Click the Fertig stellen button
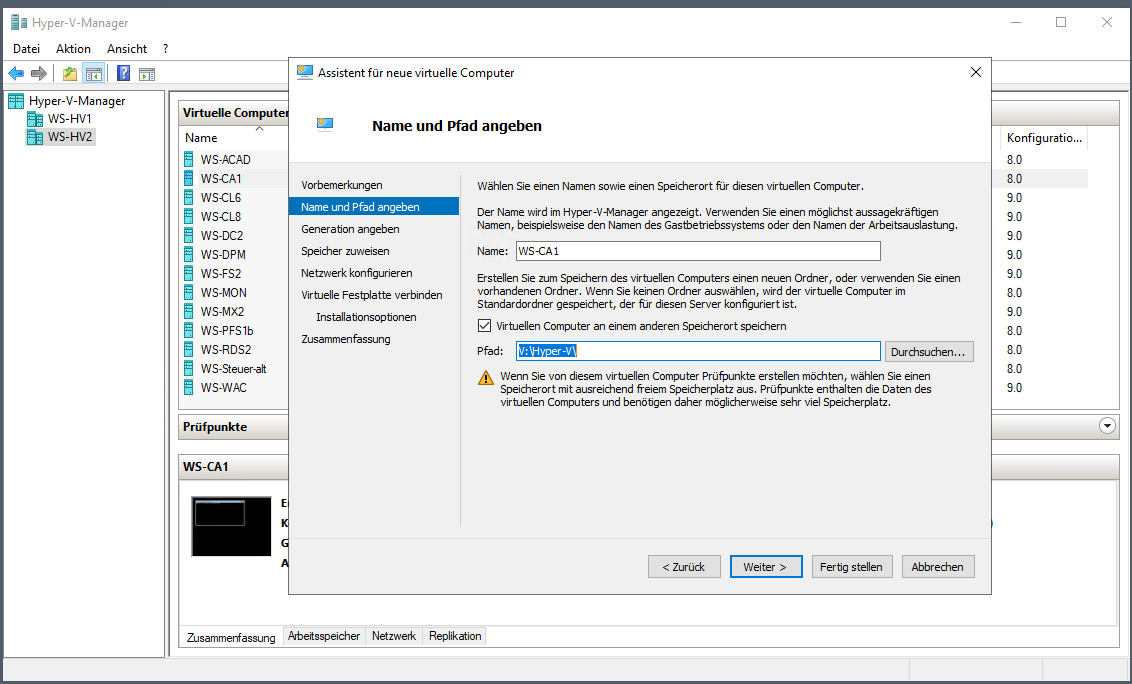 point(851,567)
